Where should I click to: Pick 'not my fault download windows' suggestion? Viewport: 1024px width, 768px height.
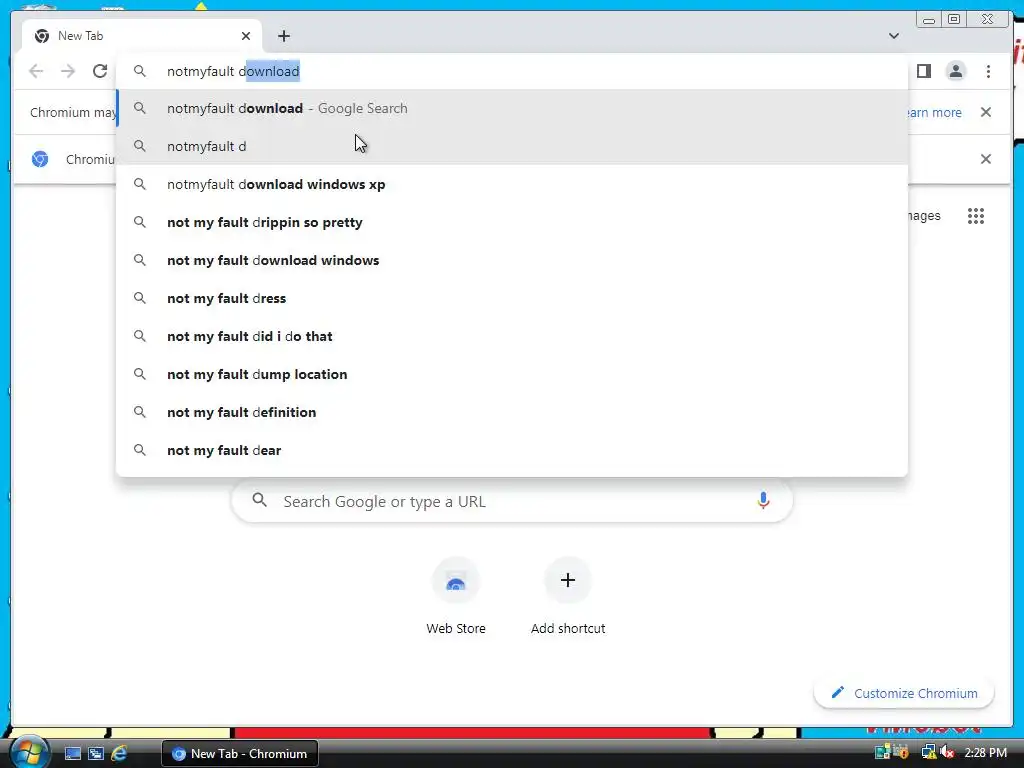[512, 260]
